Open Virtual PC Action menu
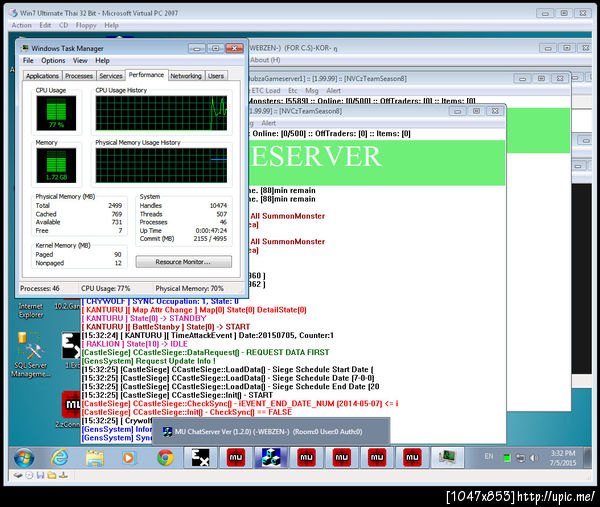Image resolution: width=600 pixels, height=507 pixels. click(21, 25)
